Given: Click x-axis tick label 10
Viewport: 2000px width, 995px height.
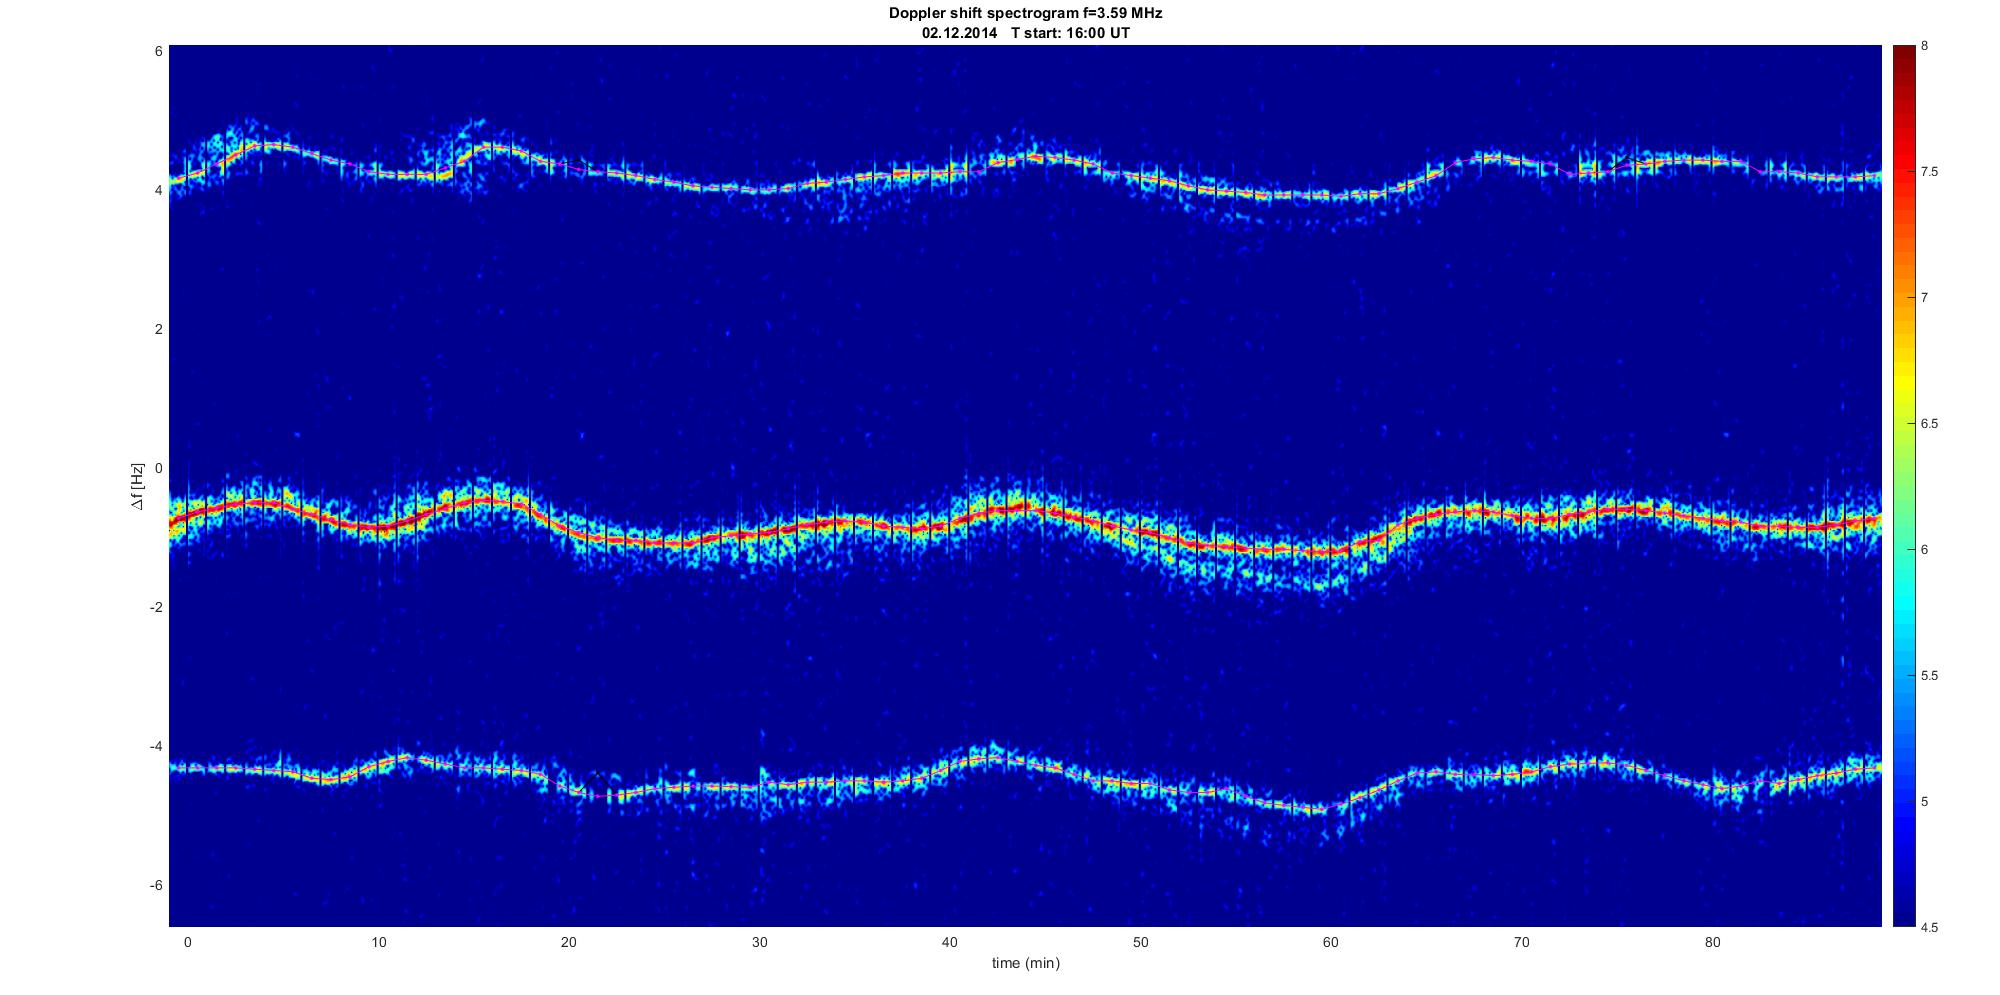Looking at the screenshot, I should tap(378, 942).
